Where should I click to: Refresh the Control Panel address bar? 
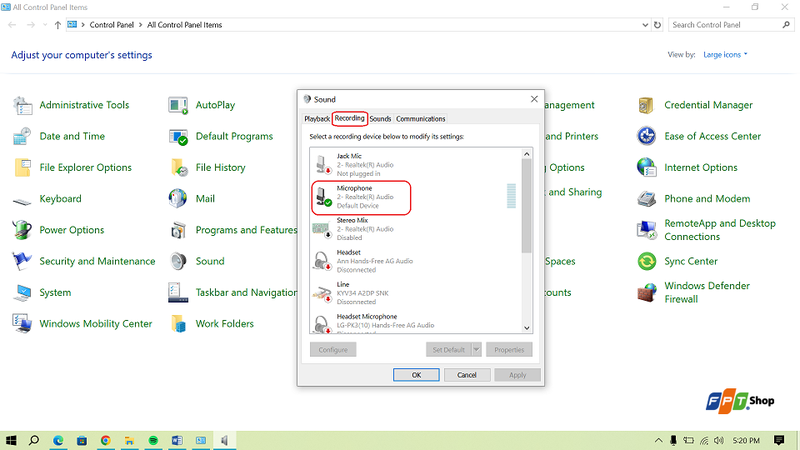pos(657,24)
